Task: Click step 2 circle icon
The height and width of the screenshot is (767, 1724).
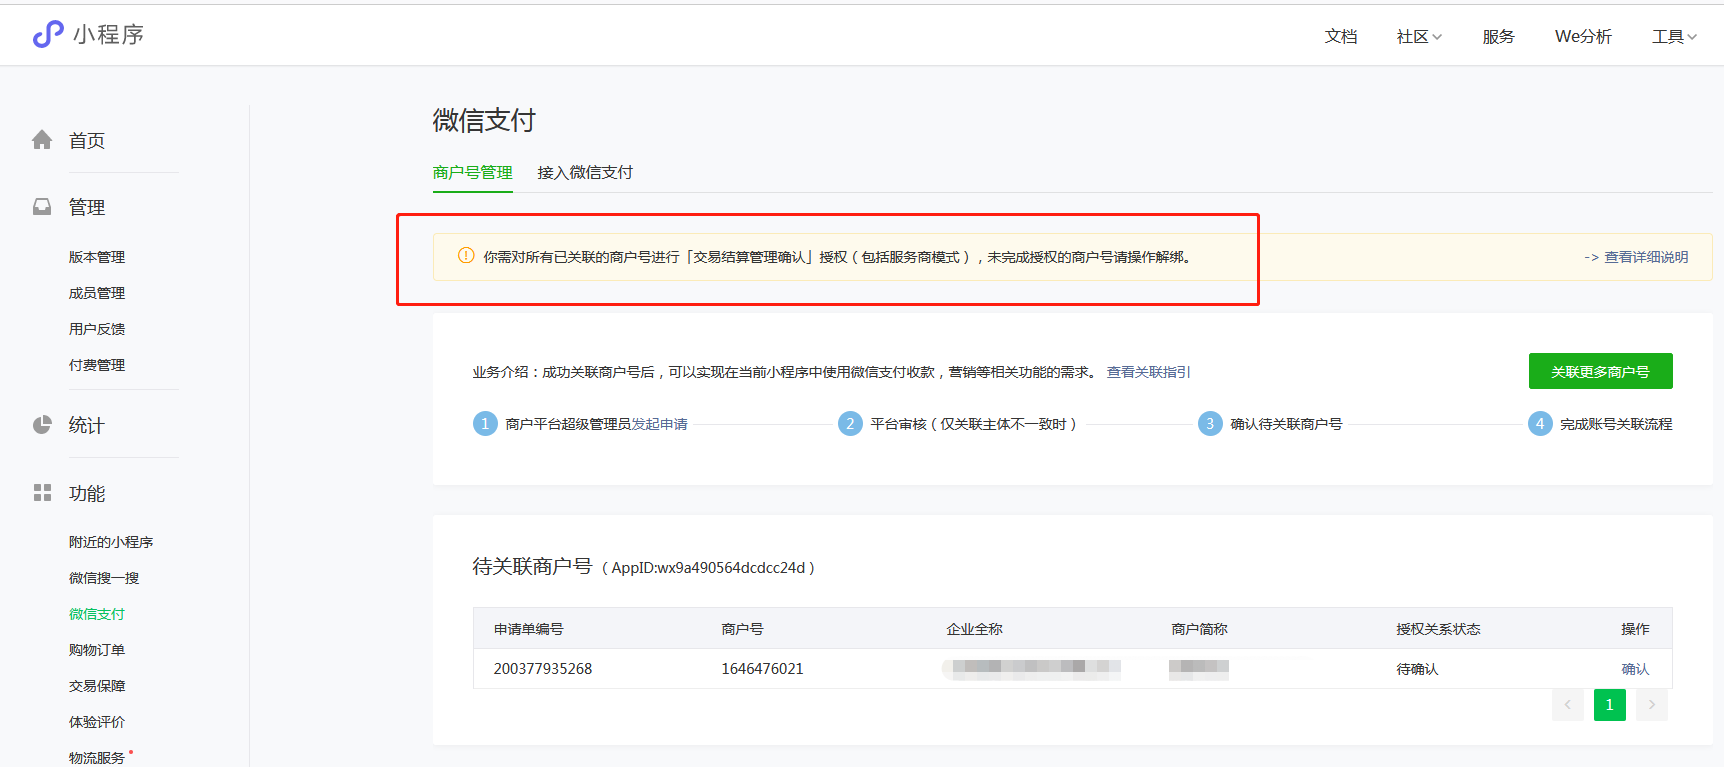Action: [x=850, y=424]
